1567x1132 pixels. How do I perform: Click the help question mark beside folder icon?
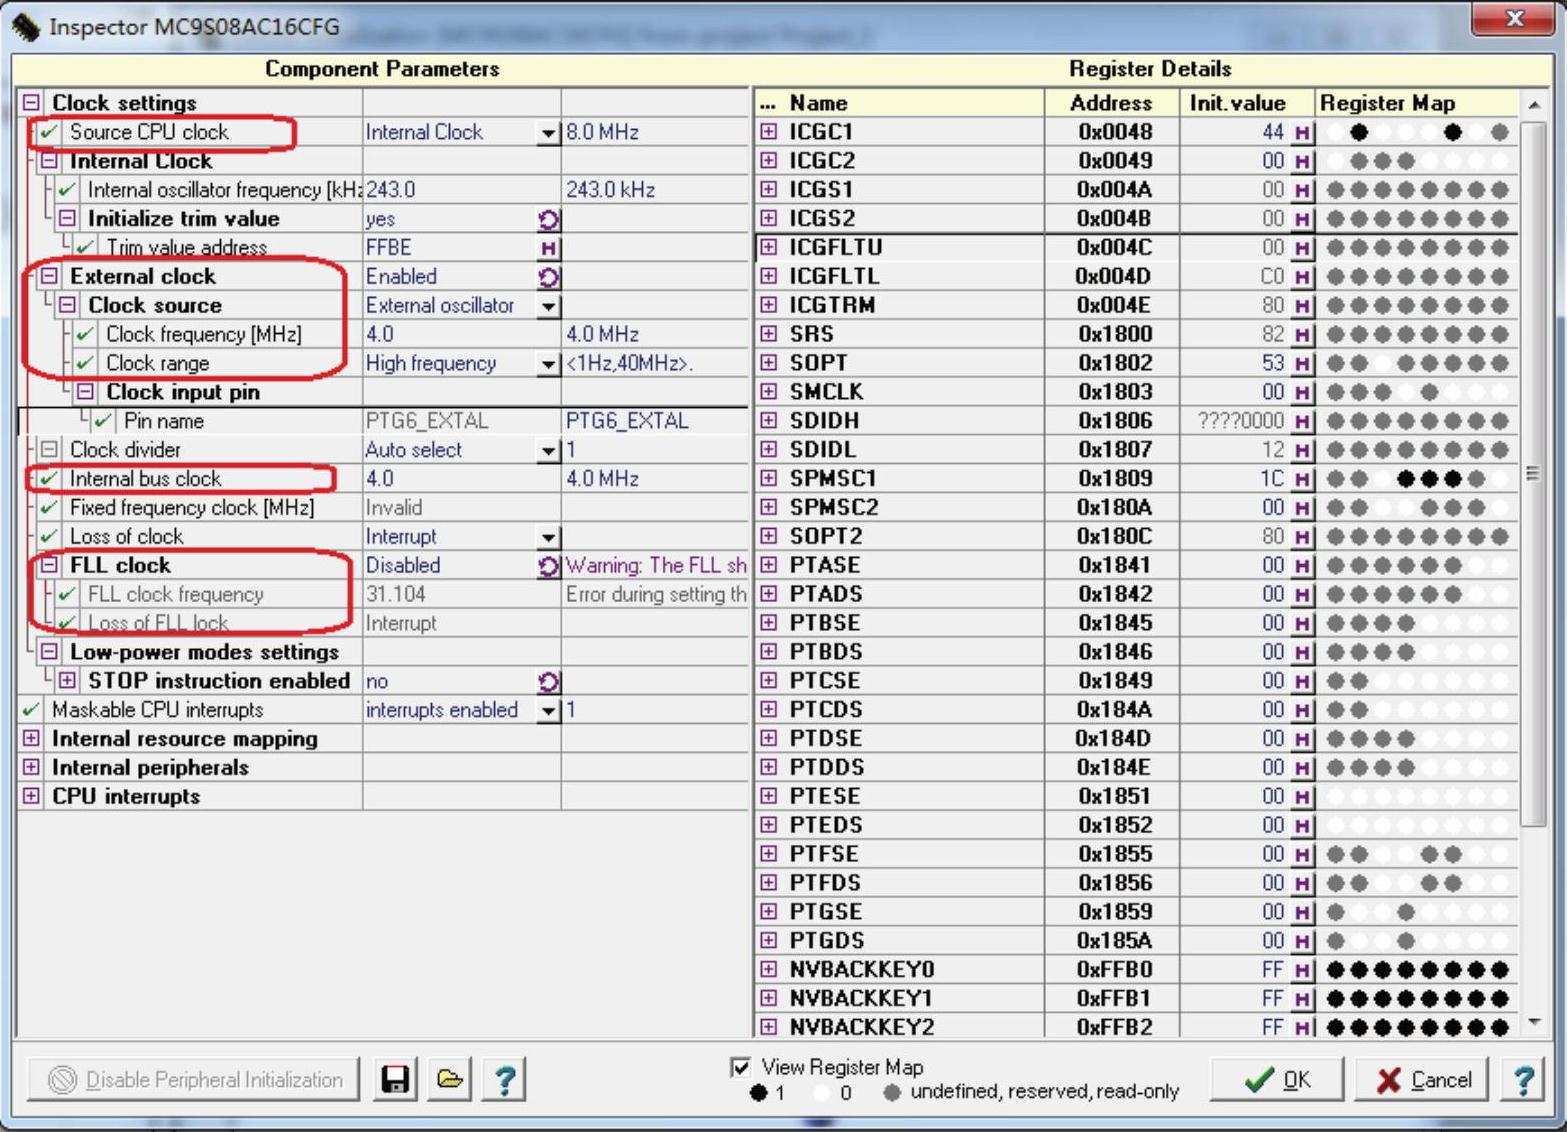coord(505,1079)
